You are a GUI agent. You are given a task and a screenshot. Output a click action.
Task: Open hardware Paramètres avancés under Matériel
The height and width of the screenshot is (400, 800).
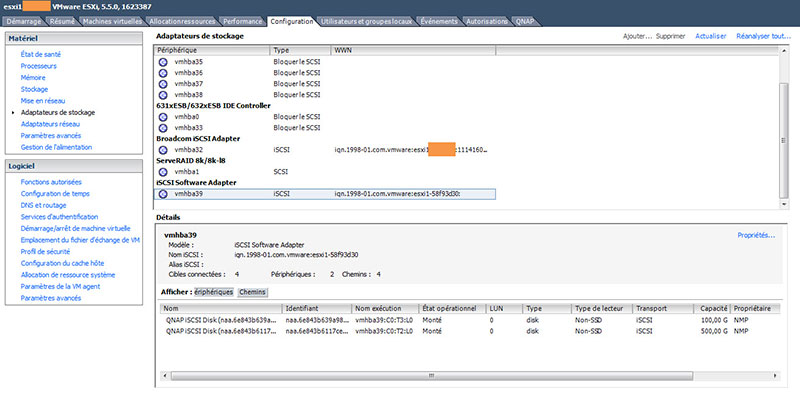tap(51, 136)
